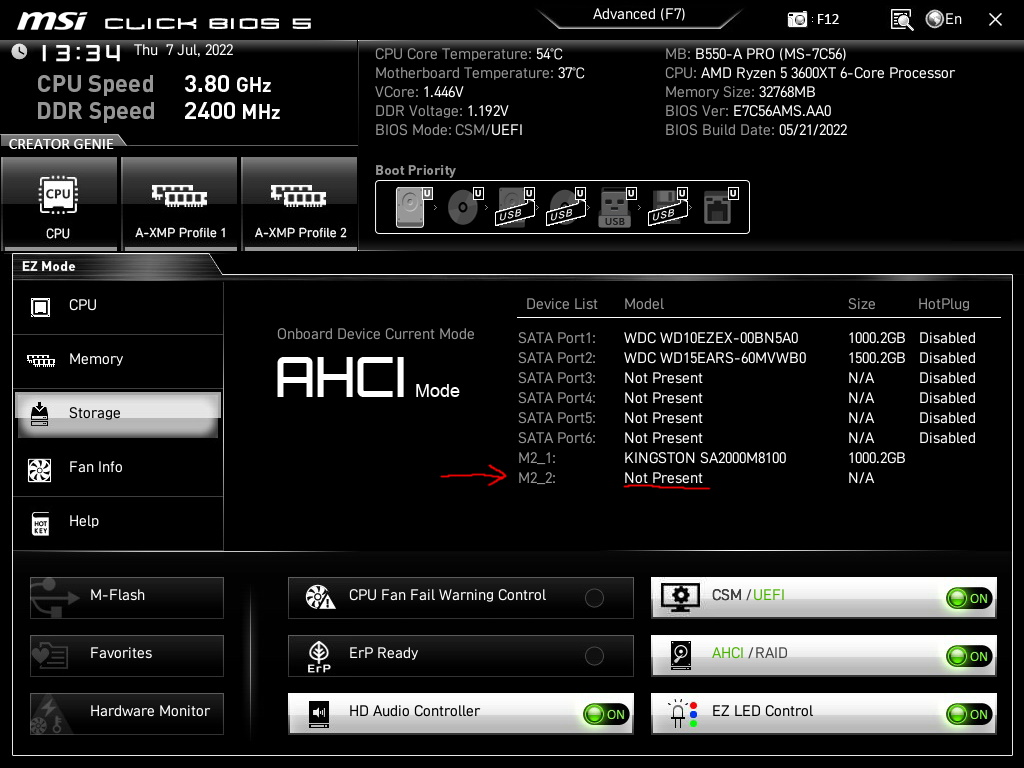Click the Thu 7 Jul, 2022 date
The image size is (1024, 768).
tap(184, 50)
